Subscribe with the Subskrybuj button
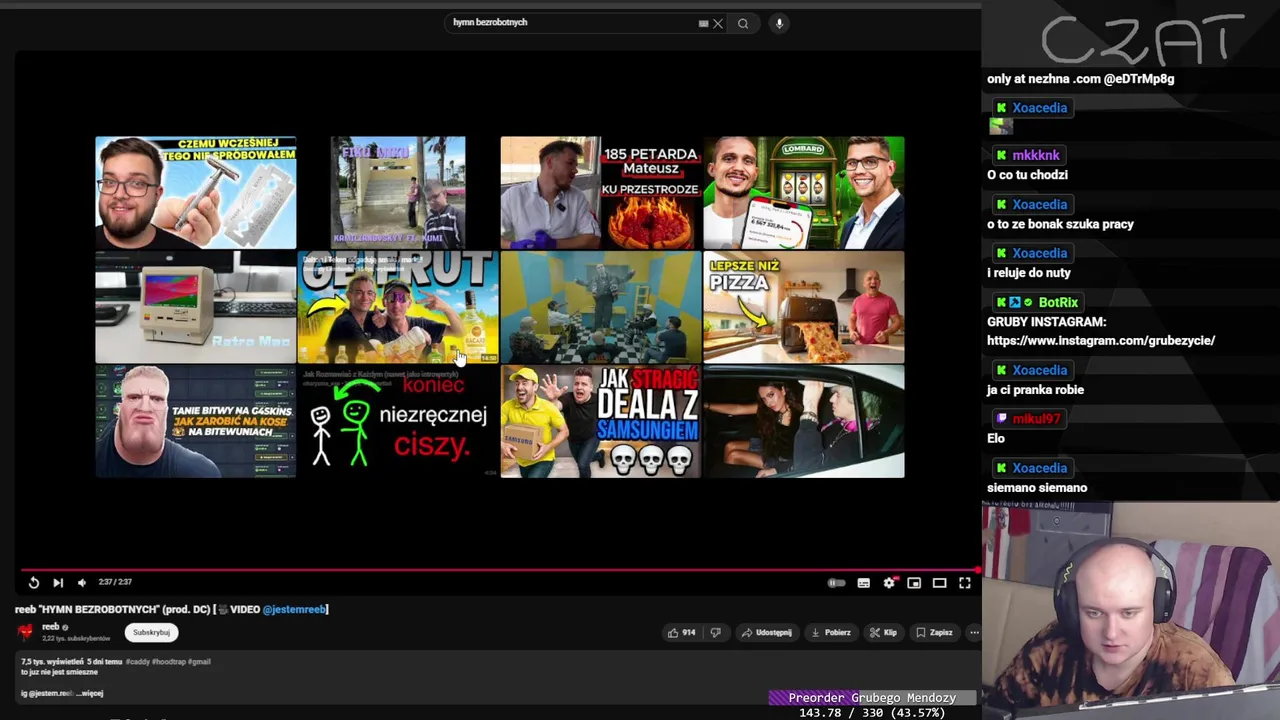This screenshot has height=720, width=1280. pos(151,632)
